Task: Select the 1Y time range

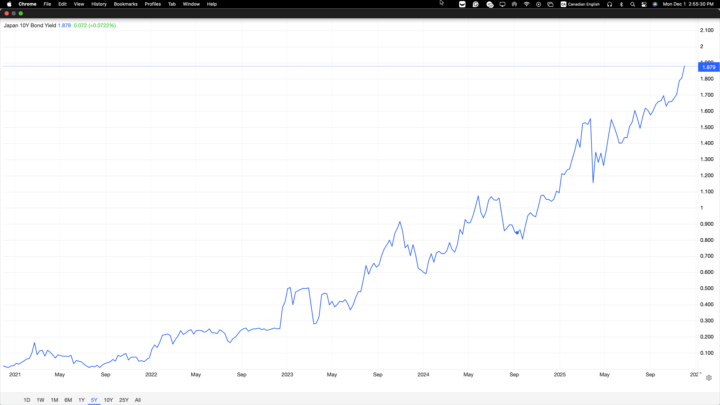Action: coord(81,400)
